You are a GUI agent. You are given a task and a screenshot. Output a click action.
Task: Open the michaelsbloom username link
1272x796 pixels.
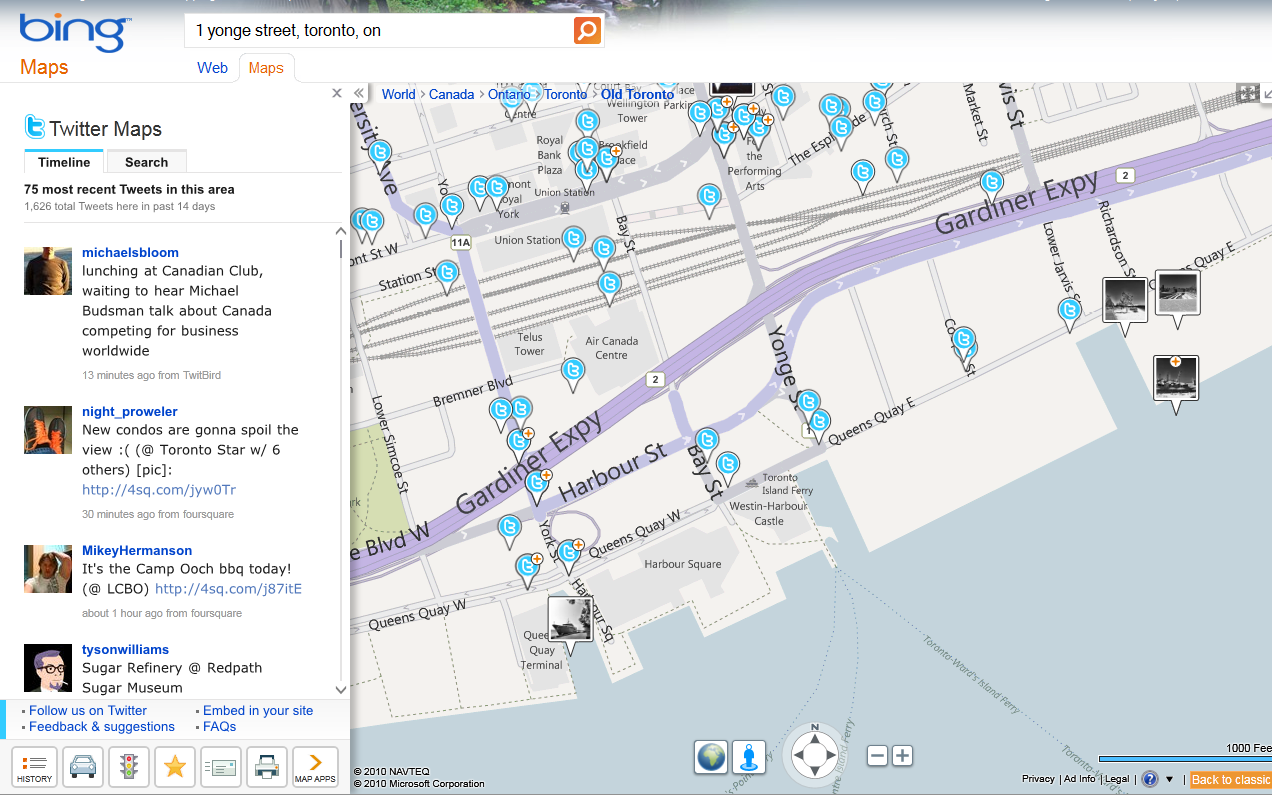pos(130,252)
